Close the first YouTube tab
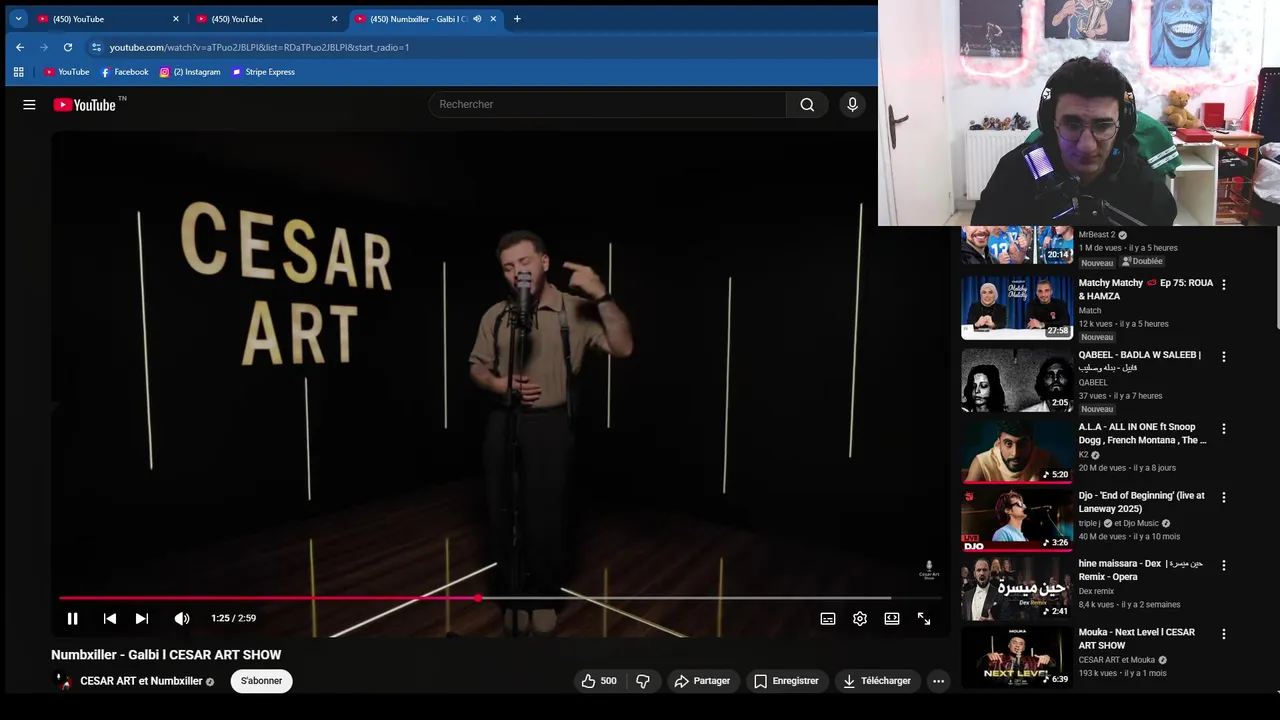The image size is (1280, 720). tap(176, 19)
